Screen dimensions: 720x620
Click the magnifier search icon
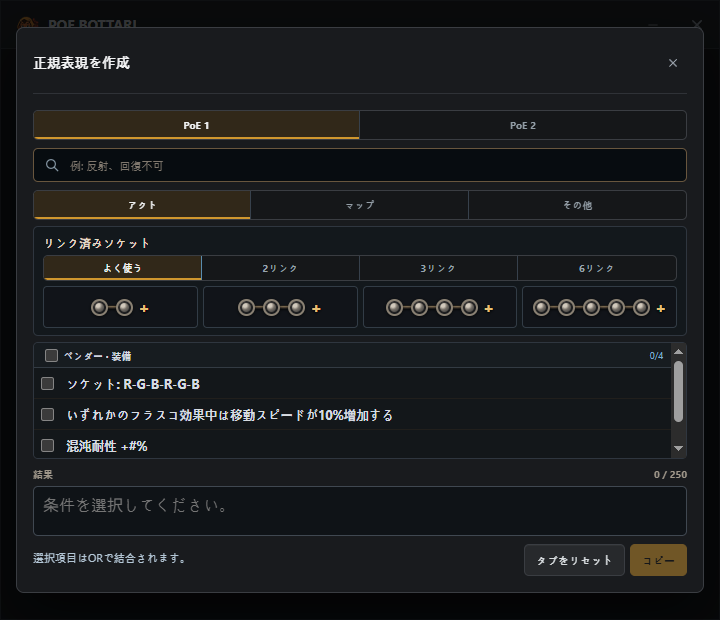pyautogui.click(x=52, y=165)
